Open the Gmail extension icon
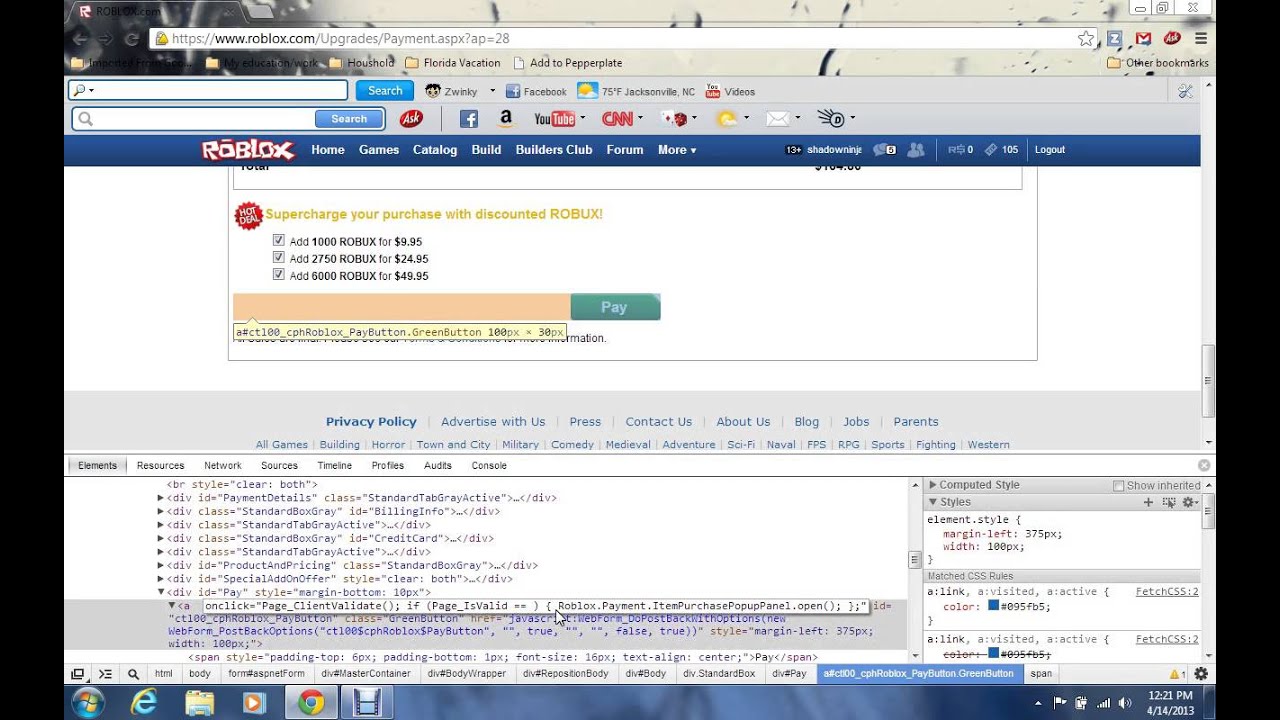The height and width of the screenshot is (720, 1280). tap(1143, 39)
